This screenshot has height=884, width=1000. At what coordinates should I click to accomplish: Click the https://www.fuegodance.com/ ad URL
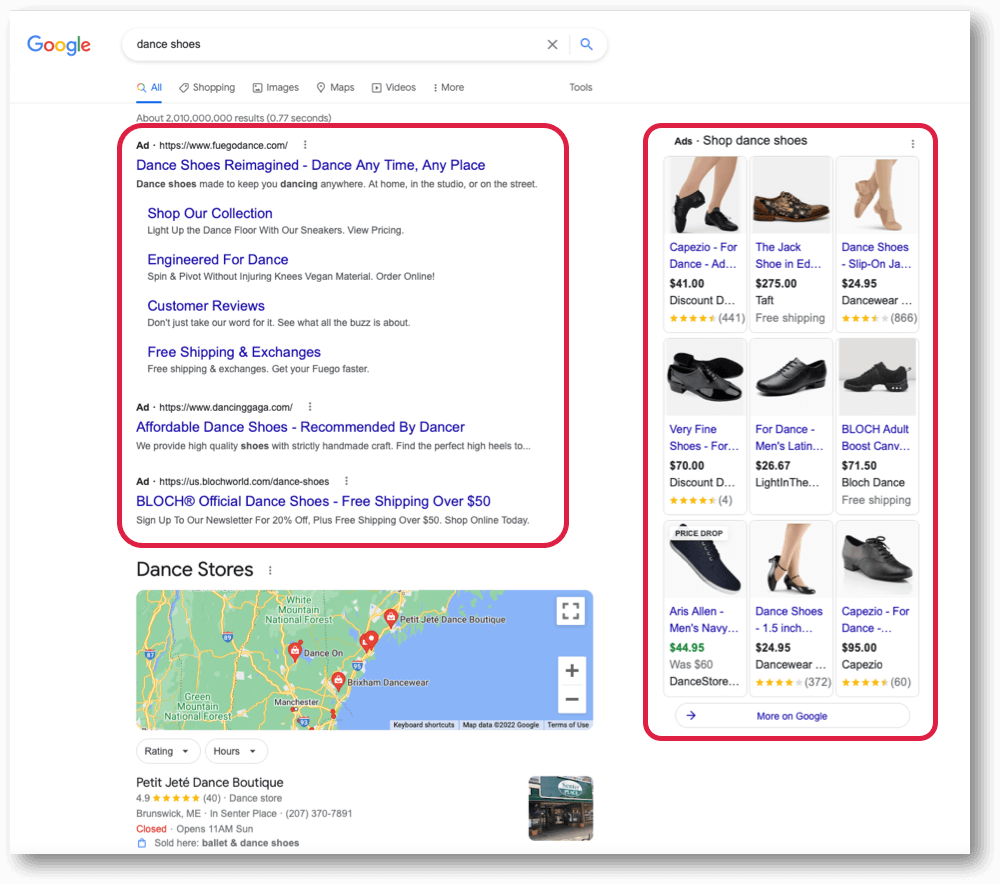tap(223, 145)
